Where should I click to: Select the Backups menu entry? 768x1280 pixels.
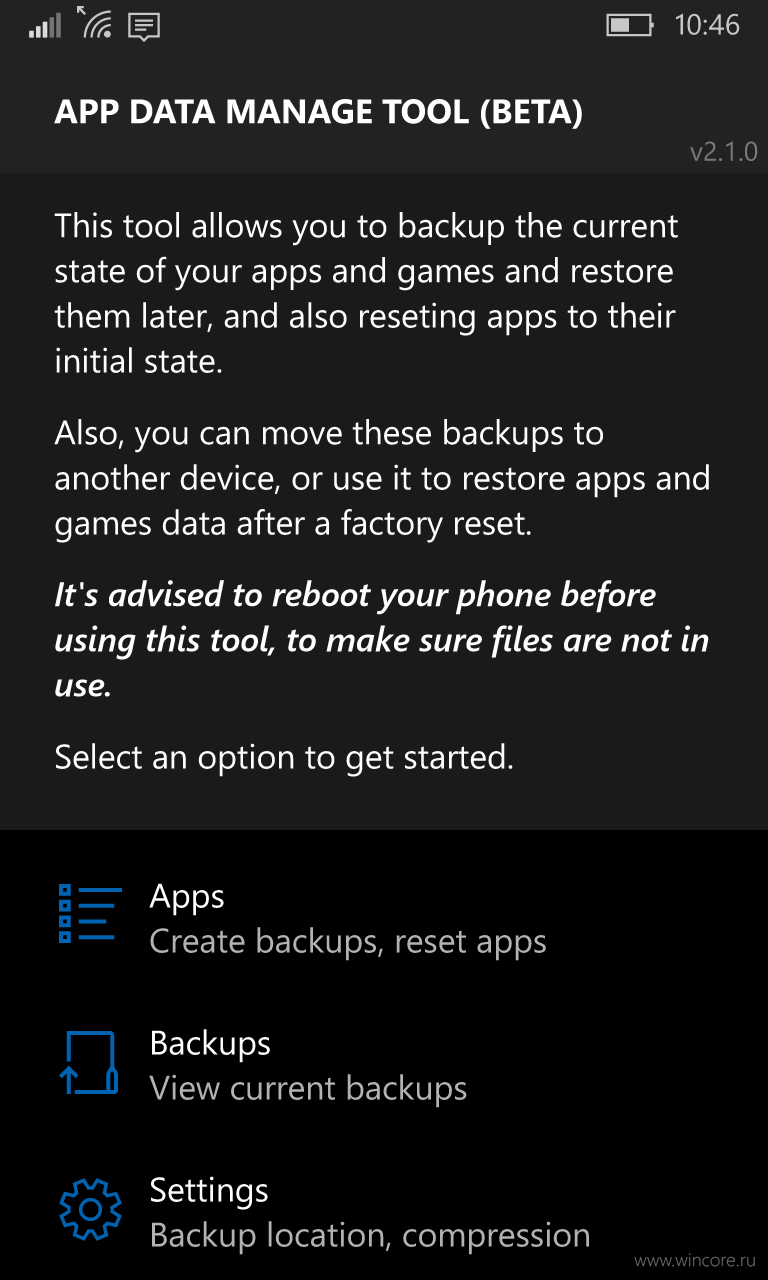[384, 1065]
